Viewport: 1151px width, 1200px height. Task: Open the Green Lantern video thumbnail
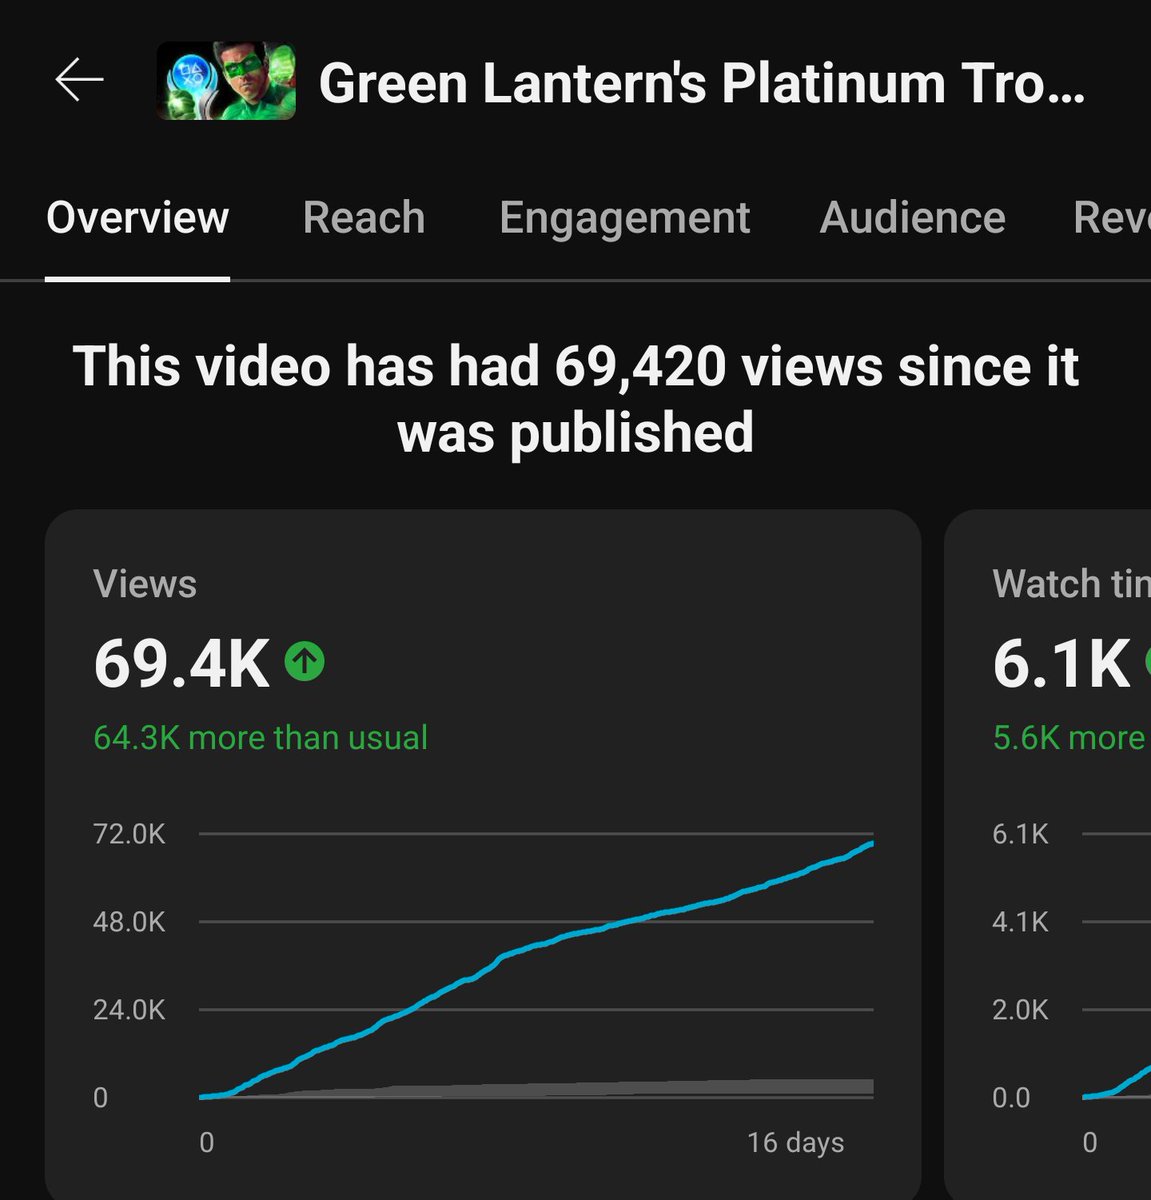[x=226, y=81]
